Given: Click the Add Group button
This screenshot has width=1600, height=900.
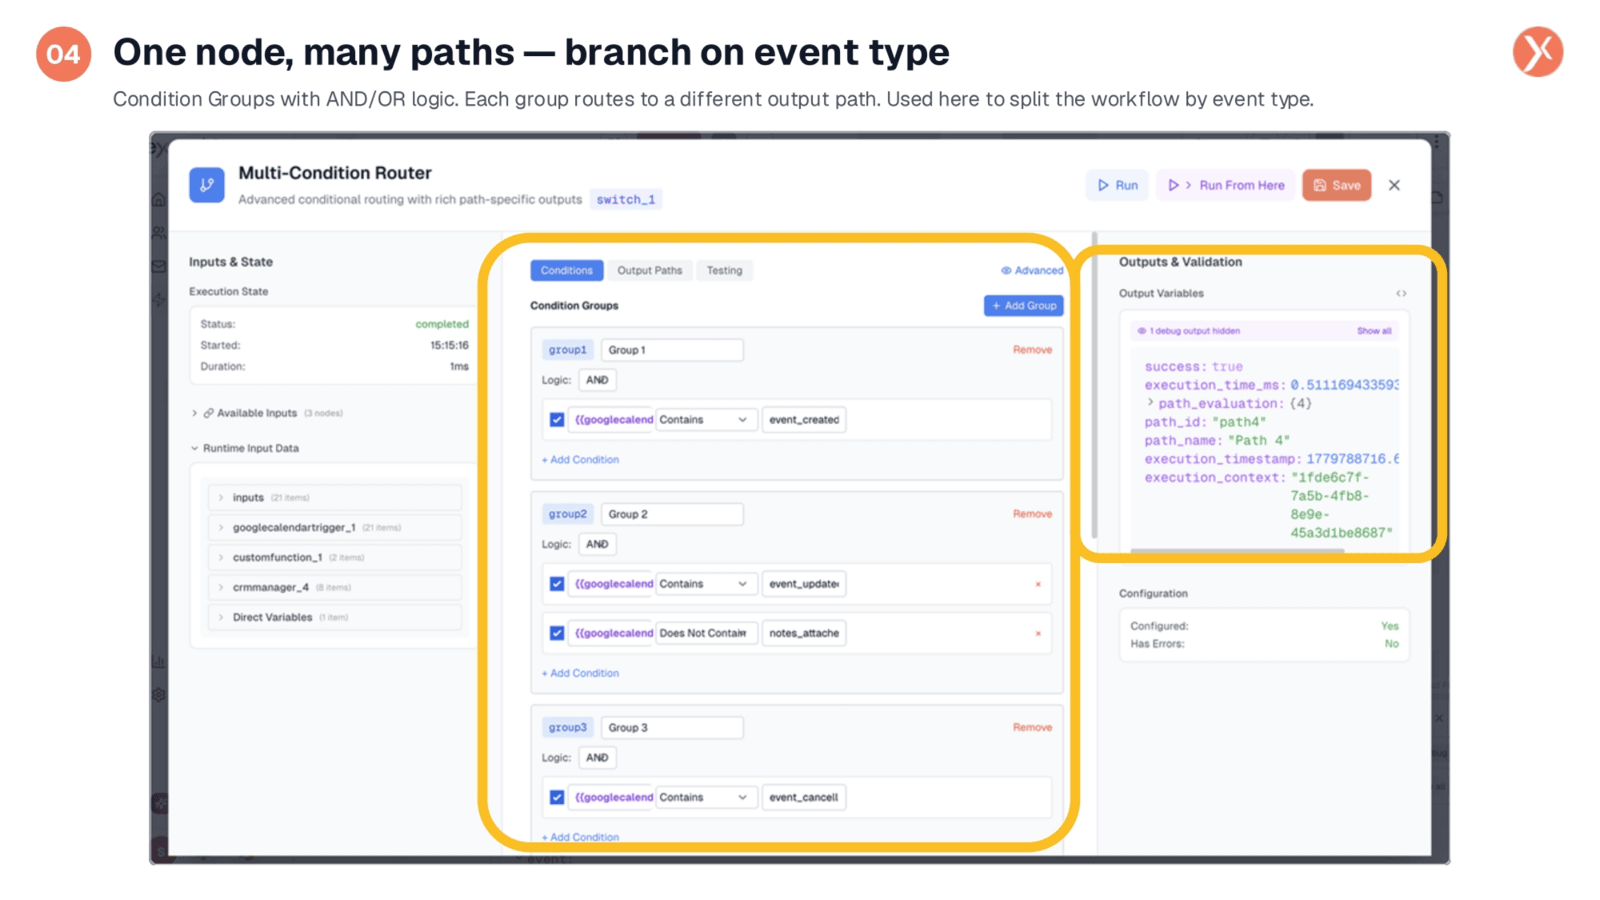Looking at the screenshot, I should click(x=1023, y=306).
